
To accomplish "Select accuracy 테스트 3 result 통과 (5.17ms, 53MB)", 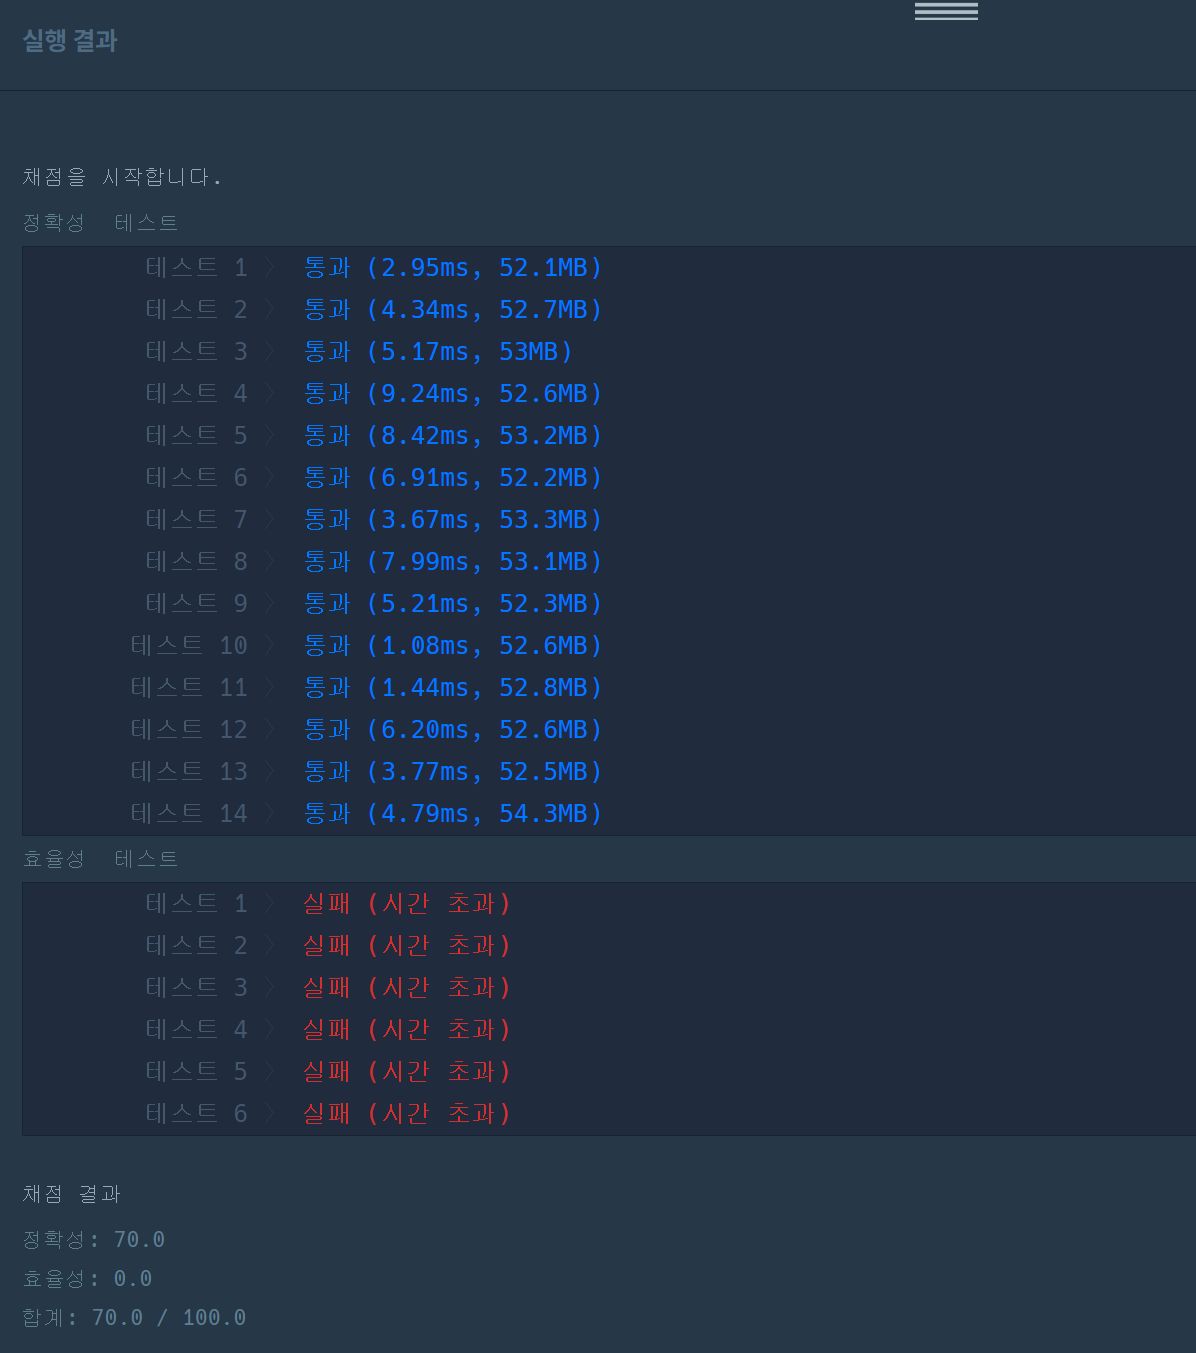I will [x=438, y=351].
